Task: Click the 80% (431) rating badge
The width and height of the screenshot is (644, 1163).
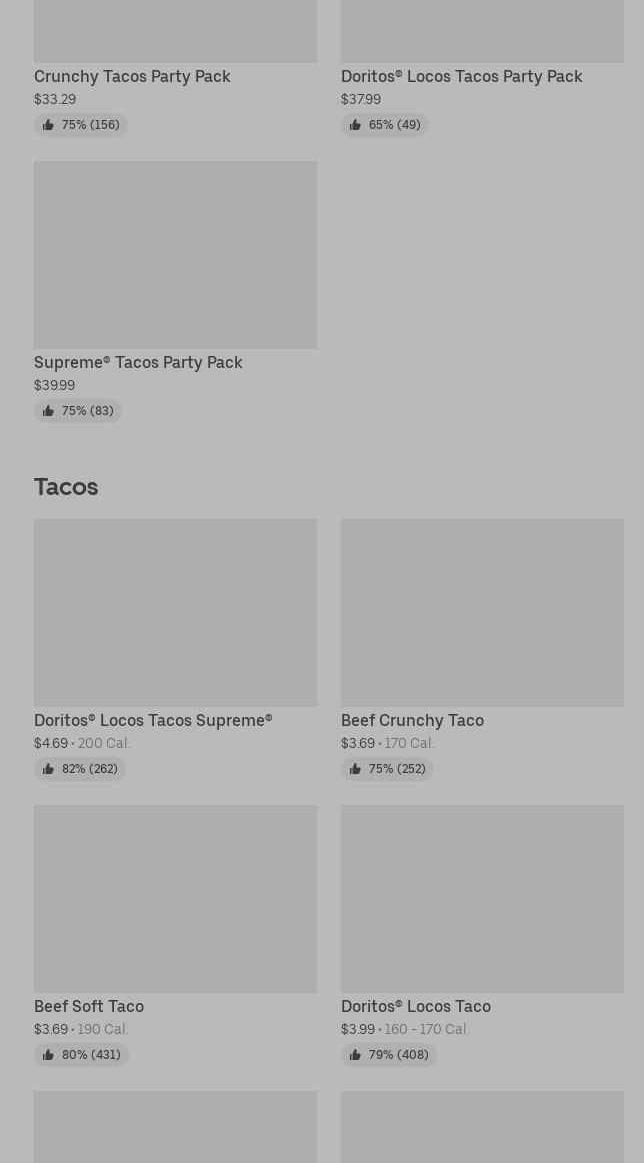Action: (x=82, y=1055)
